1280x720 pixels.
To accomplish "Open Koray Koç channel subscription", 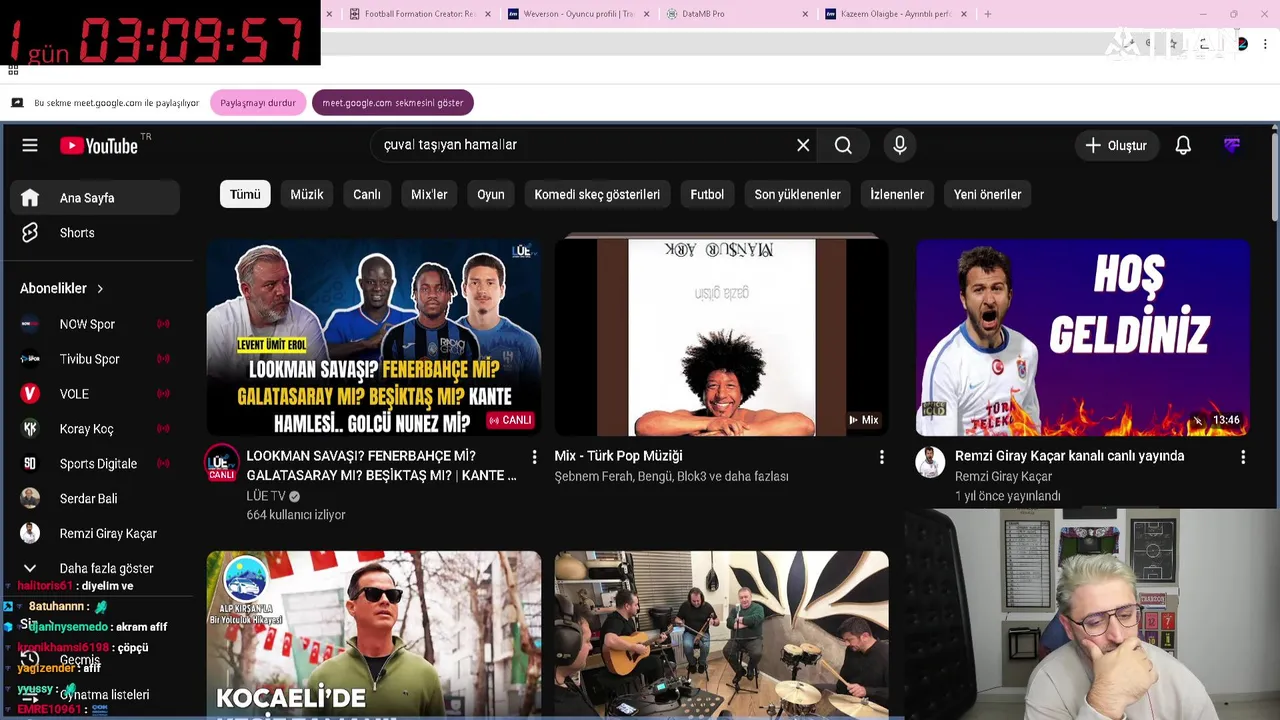I will click(x=95, y=429).
